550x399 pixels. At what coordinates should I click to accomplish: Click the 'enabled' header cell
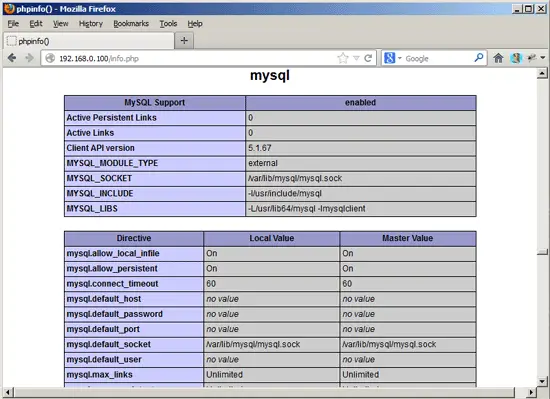coord(361,103)
